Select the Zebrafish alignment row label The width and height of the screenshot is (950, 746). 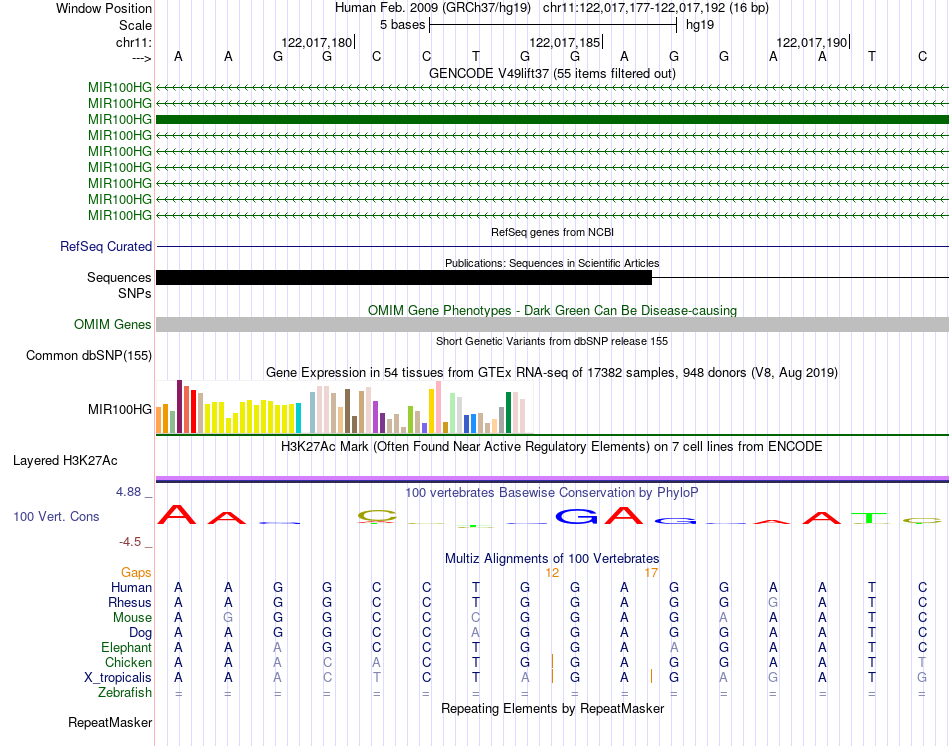[x=125, y=693]
